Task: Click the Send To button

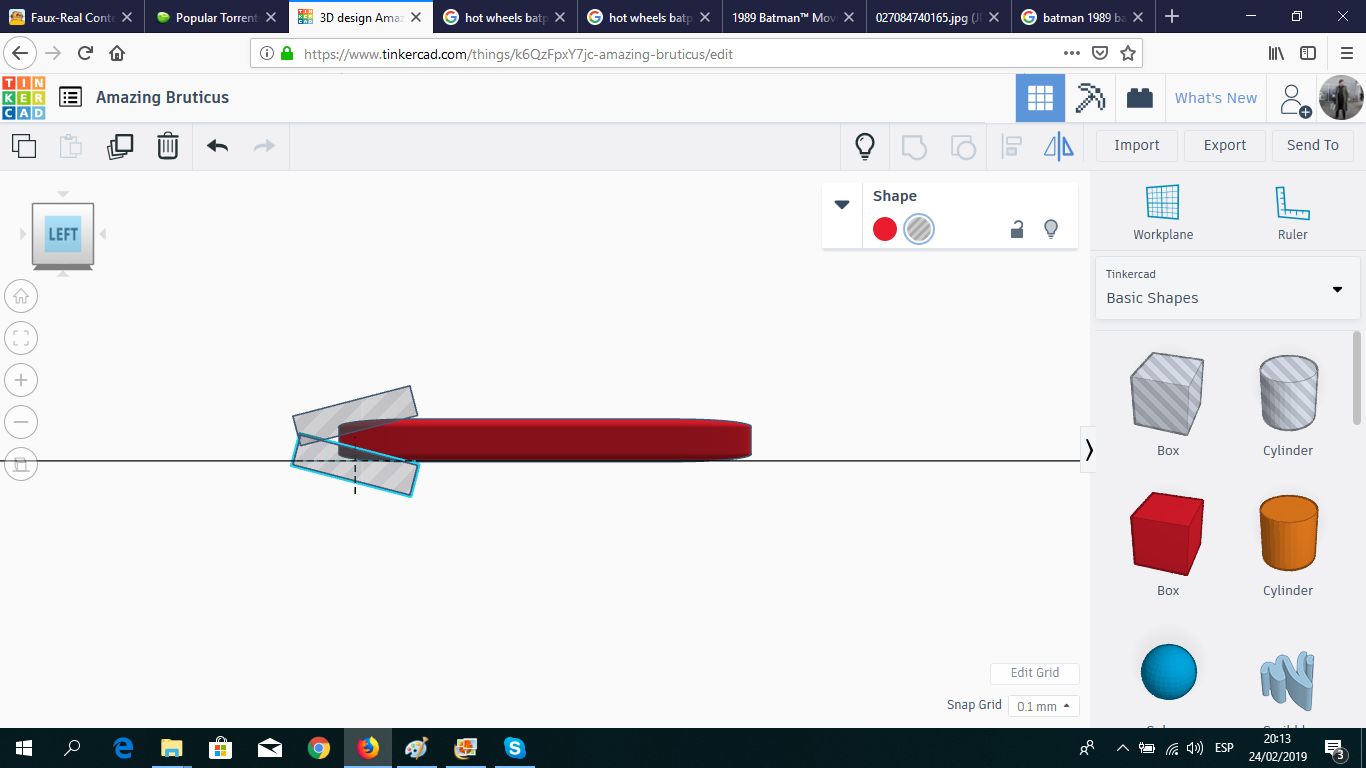Action: coord(1313,146)
